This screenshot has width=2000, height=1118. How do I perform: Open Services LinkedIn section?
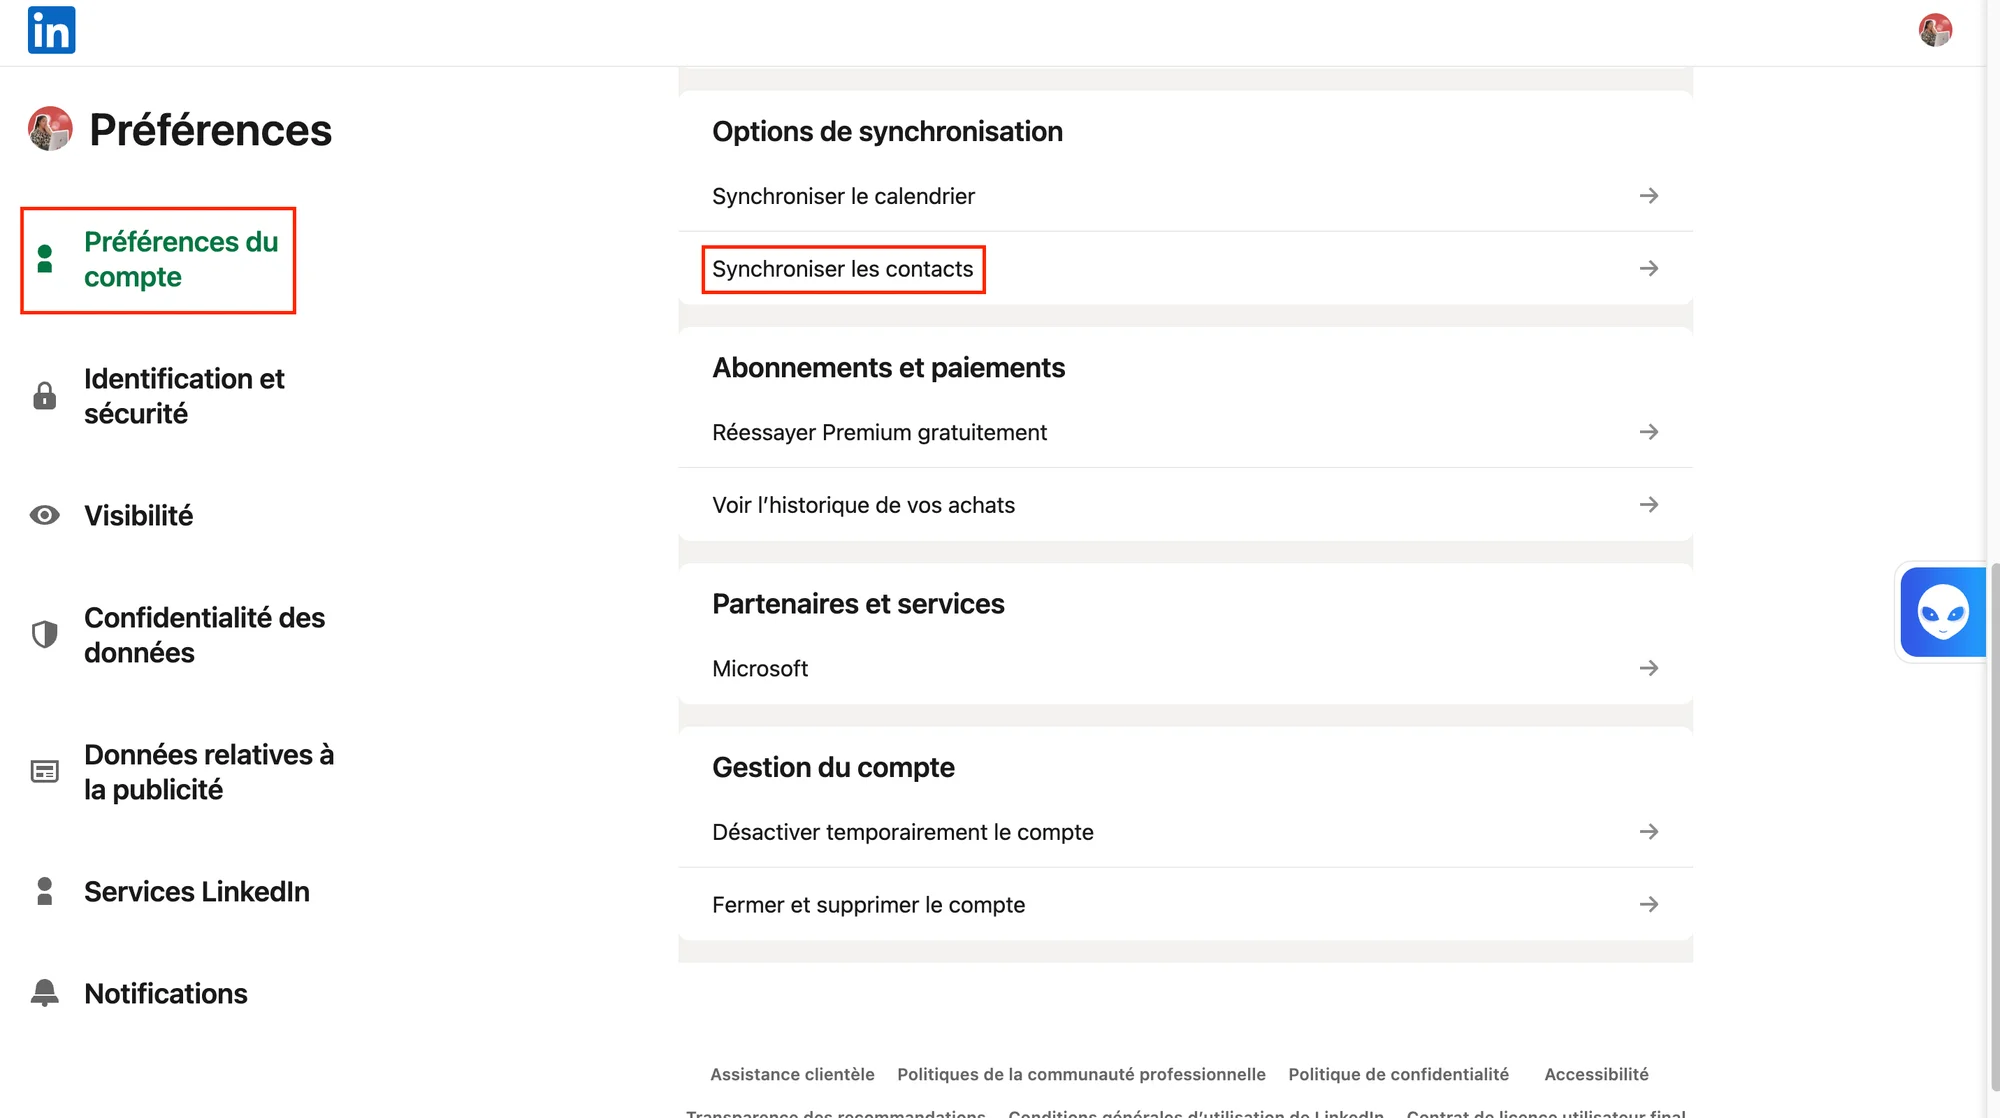click(197, 891)
